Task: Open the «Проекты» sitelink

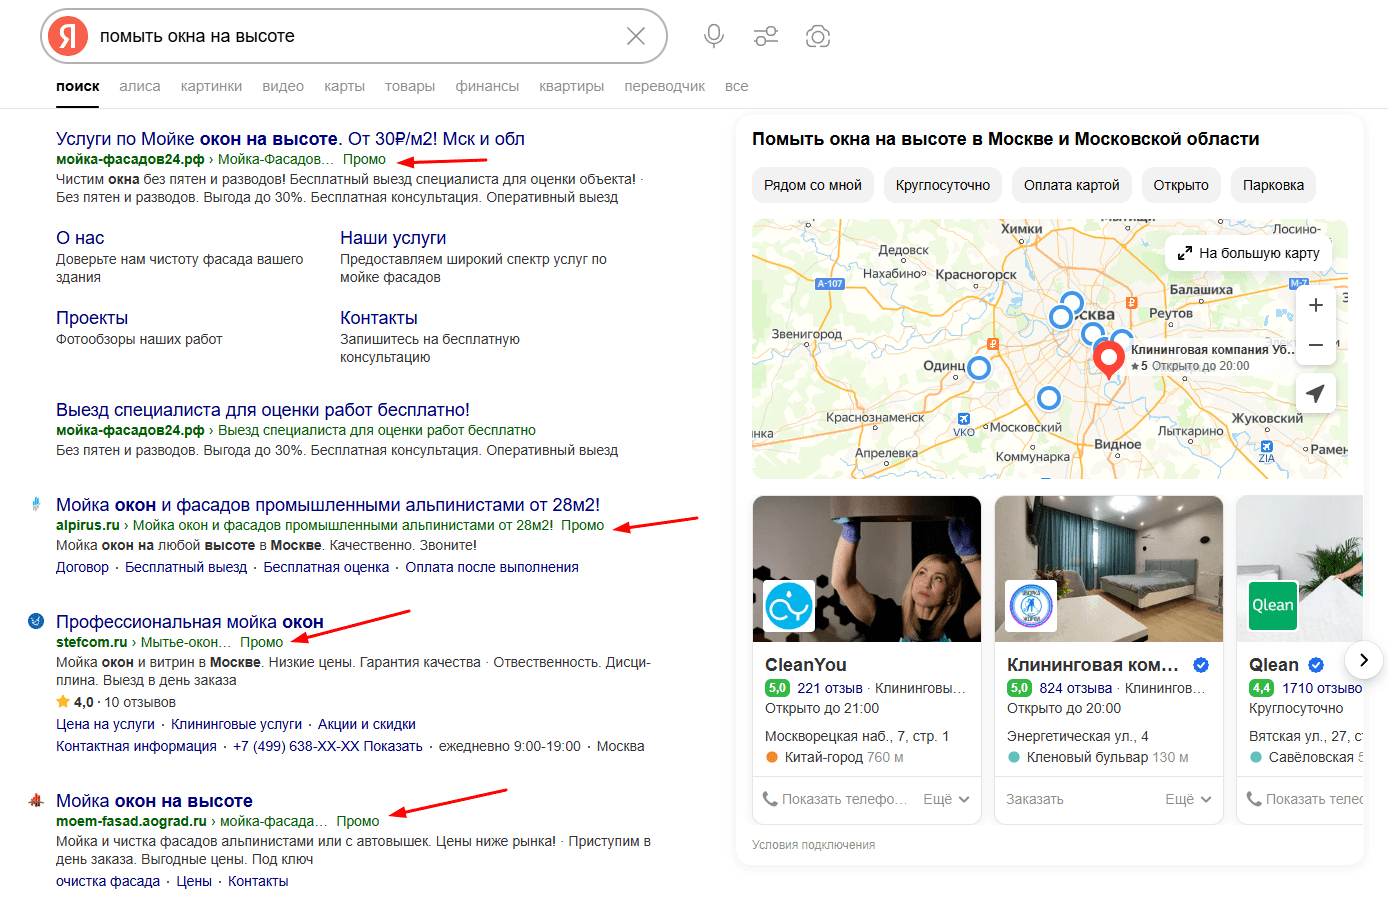Action: coord(92,318)
